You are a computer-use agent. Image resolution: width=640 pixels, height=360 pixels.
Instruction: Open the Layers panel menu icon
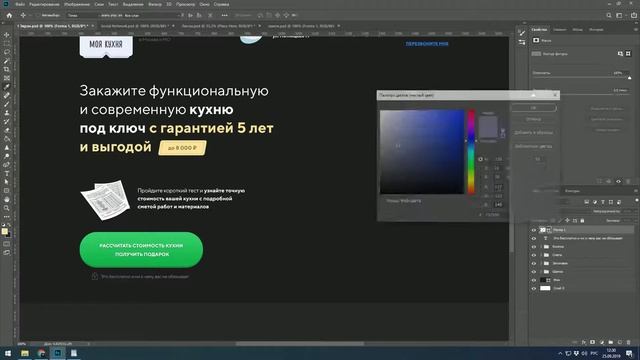point(636,191)
